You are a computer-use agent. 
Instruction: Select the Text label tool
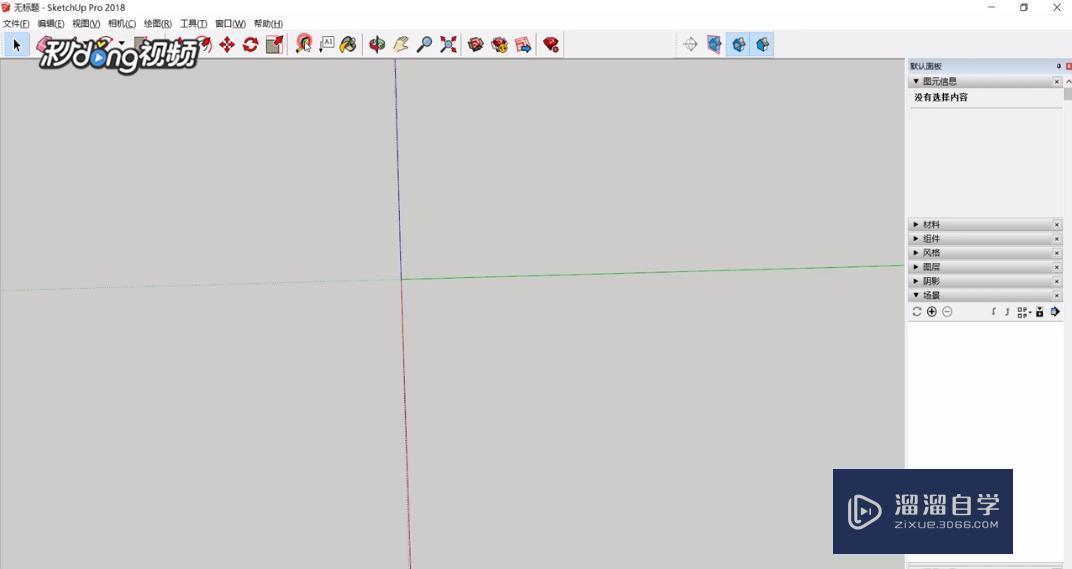pos(327,45)
